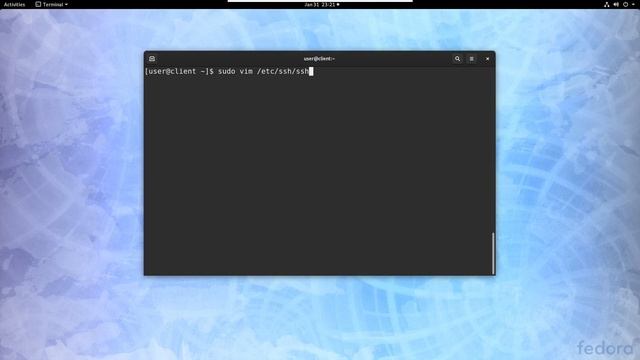The width and height of the screenshot is (640, 360).
Task: Click the [user@client ~]$ prompt text
Action: (179, 71)
